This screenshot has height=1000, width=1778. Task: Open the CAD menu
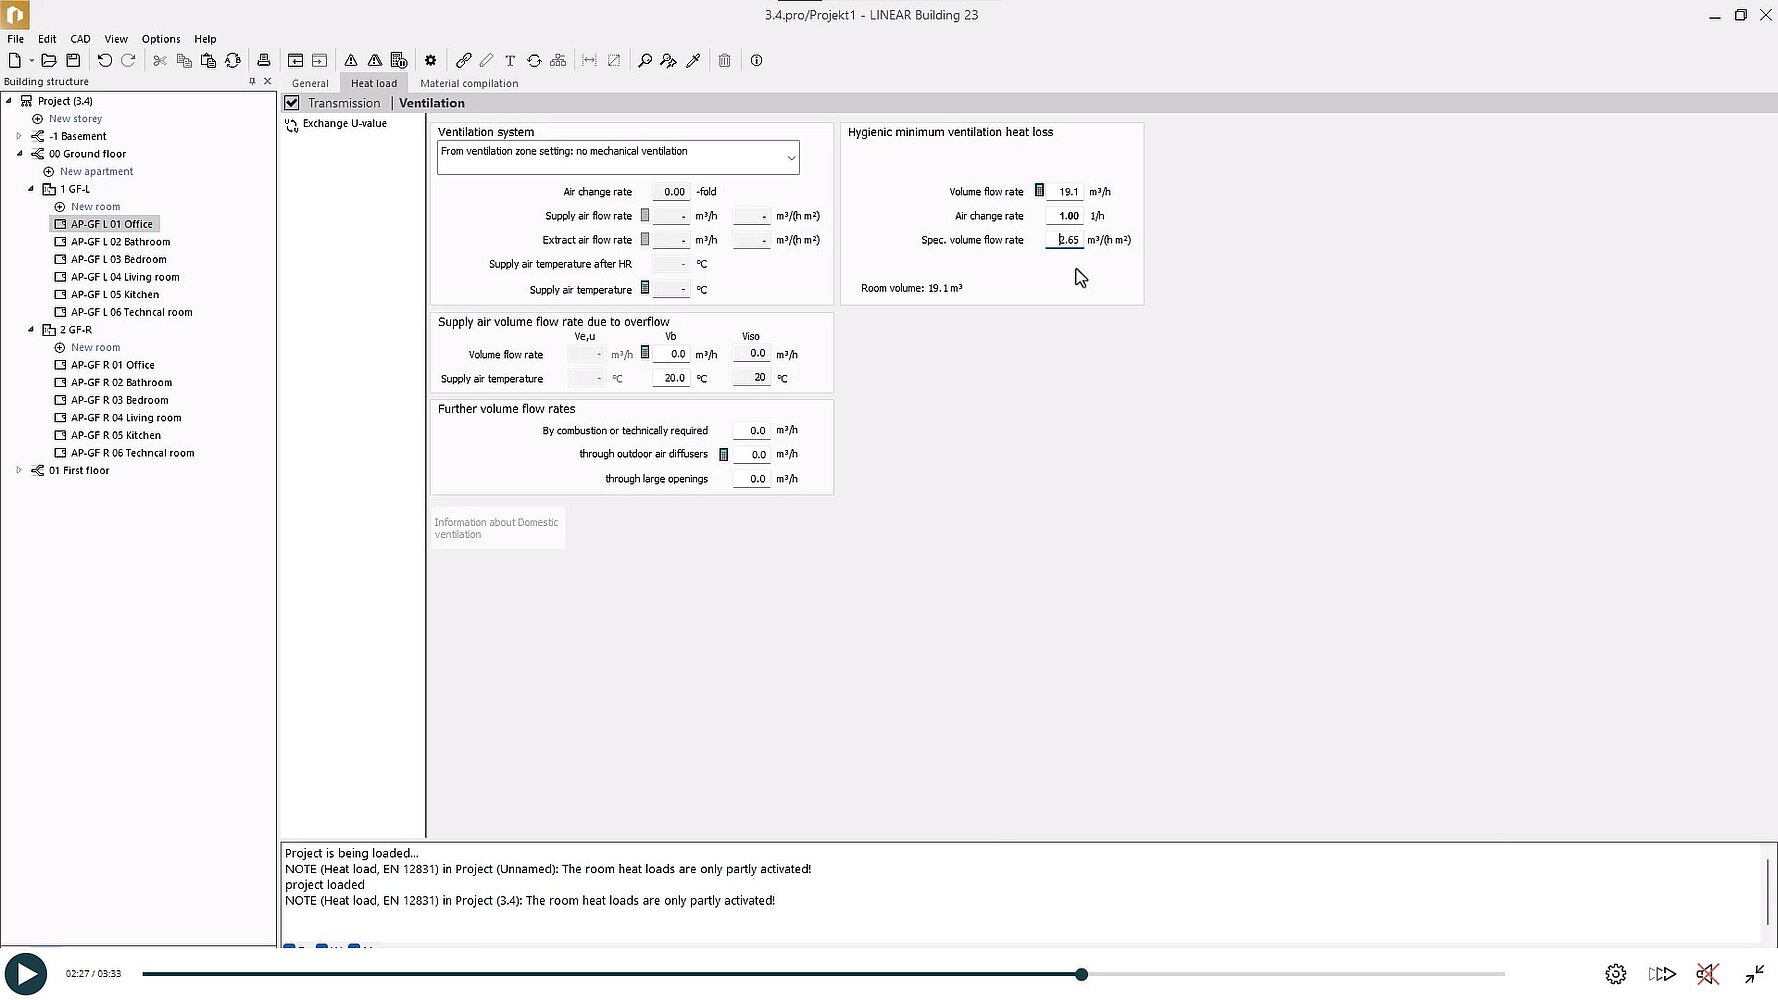click(x=80, y=39)
